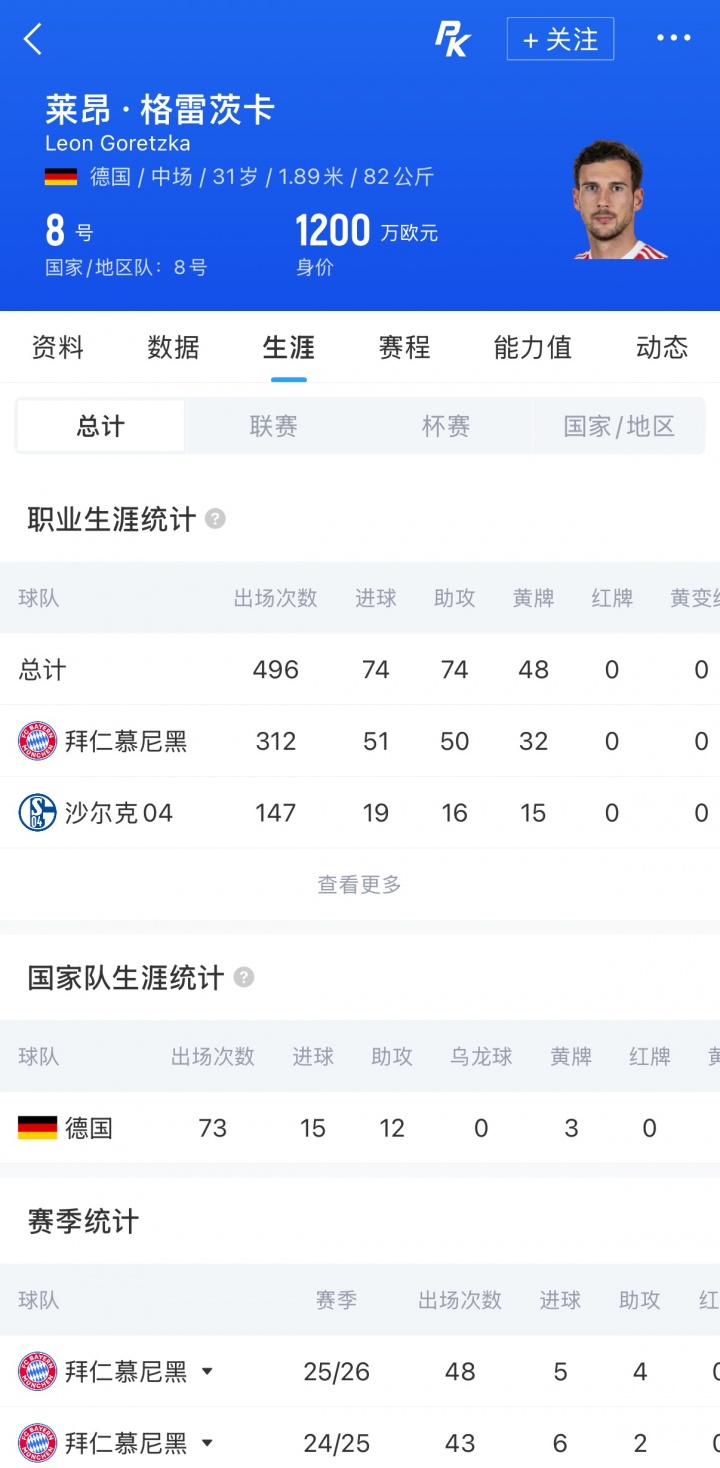Tap the back arrow icon
The height and width of the screenshot is (1468, 720).
pyautogui.click(x=33, y=39)
